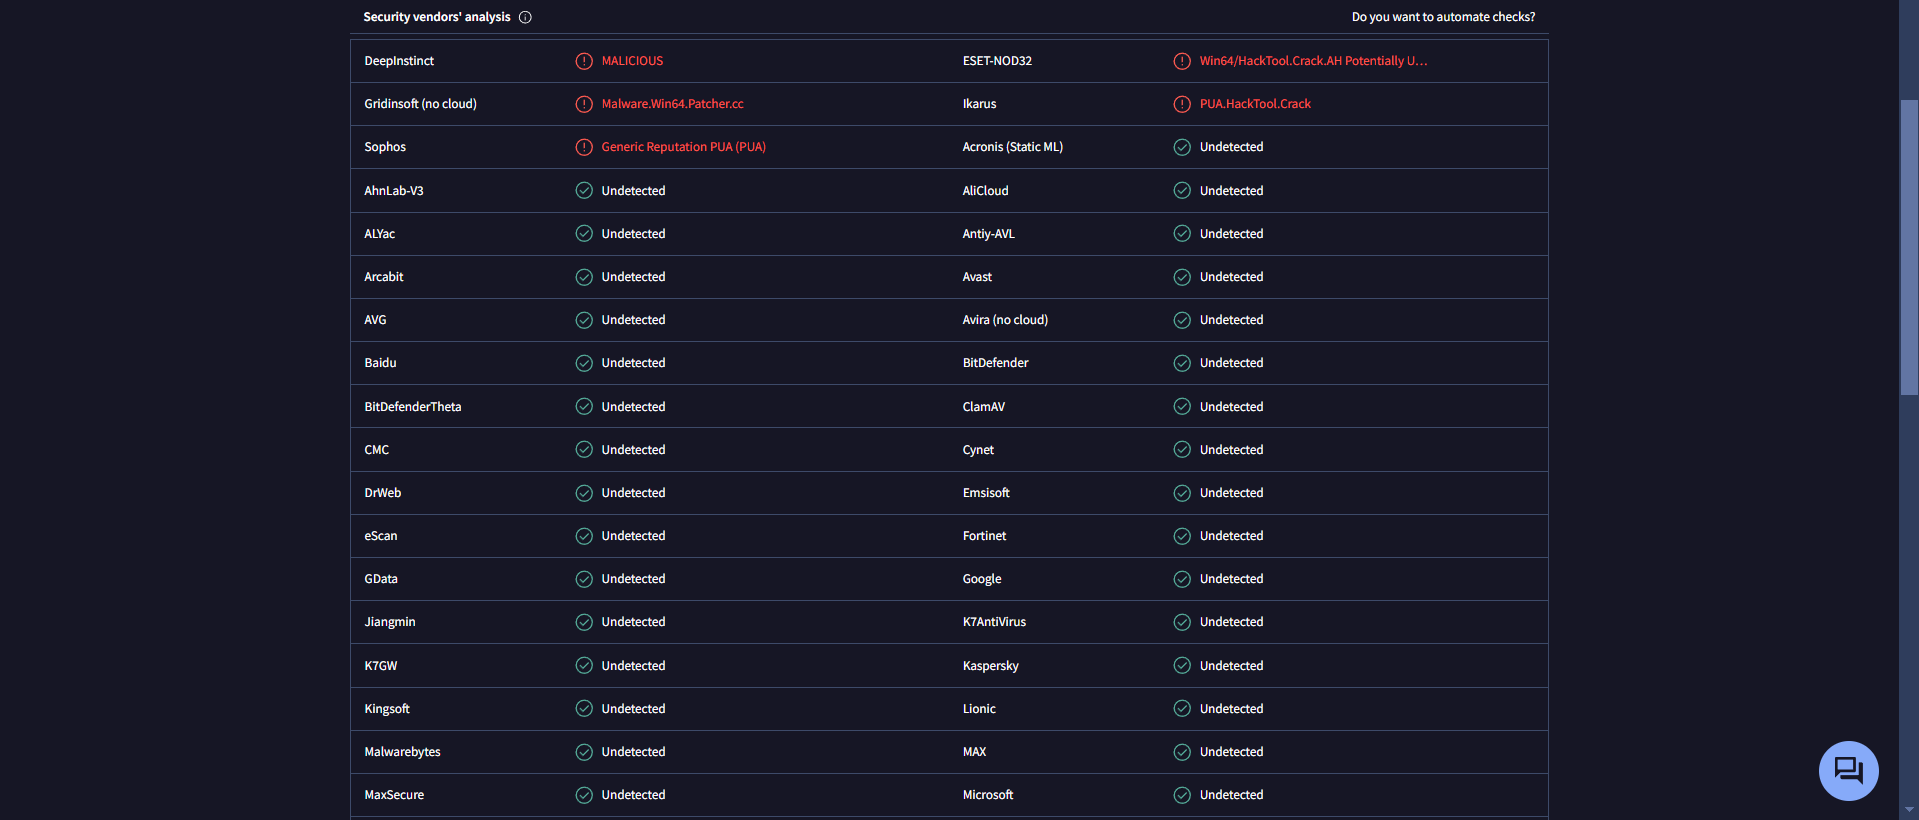Click PUA.HackTool.Crack detection label
The height and width of the screenshot is (820, 1919).
pyautogui.click(x=1255, y=104)
